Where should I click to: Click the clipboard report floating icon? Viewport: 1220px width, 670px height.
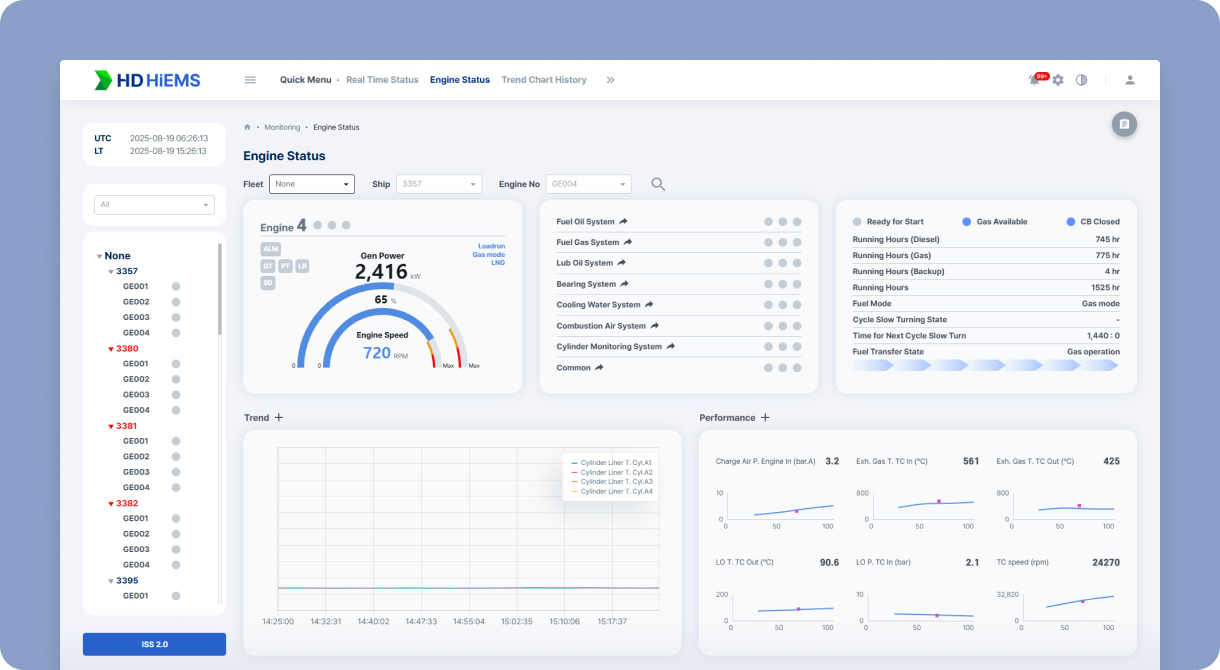point(1124,124)
